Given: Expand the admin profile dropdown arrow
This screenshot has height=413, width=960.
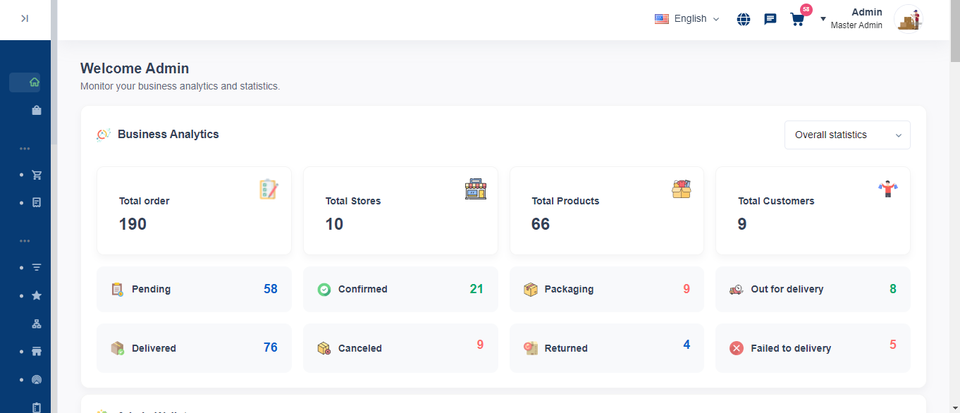Looking at the screenshot, I should pos(823,19).
